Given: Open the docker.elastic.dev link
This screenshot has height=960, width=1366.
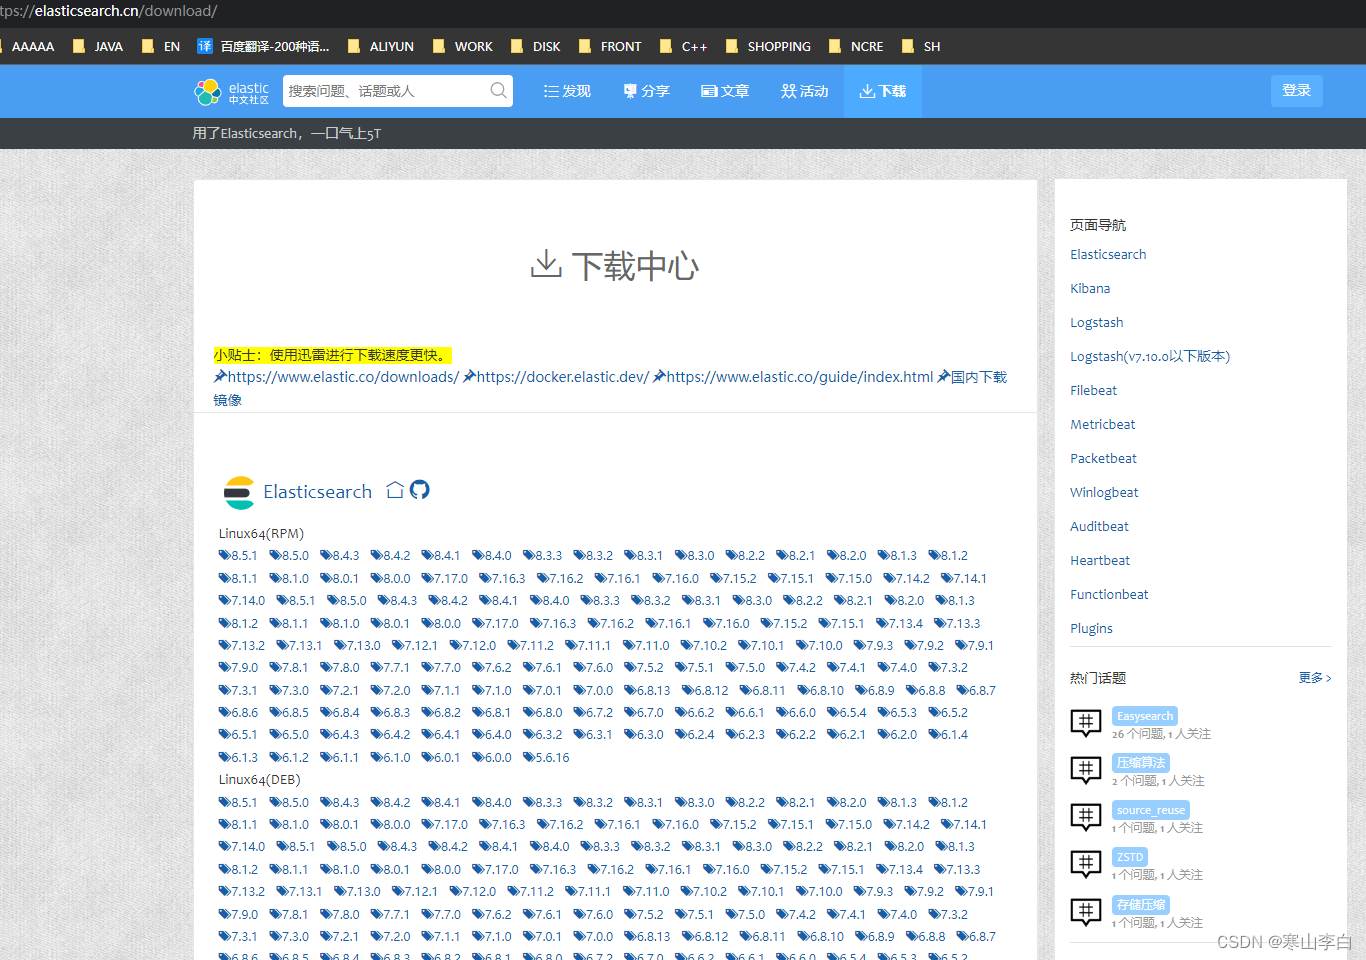Looking at the screenshot, I should click(556, 377).
